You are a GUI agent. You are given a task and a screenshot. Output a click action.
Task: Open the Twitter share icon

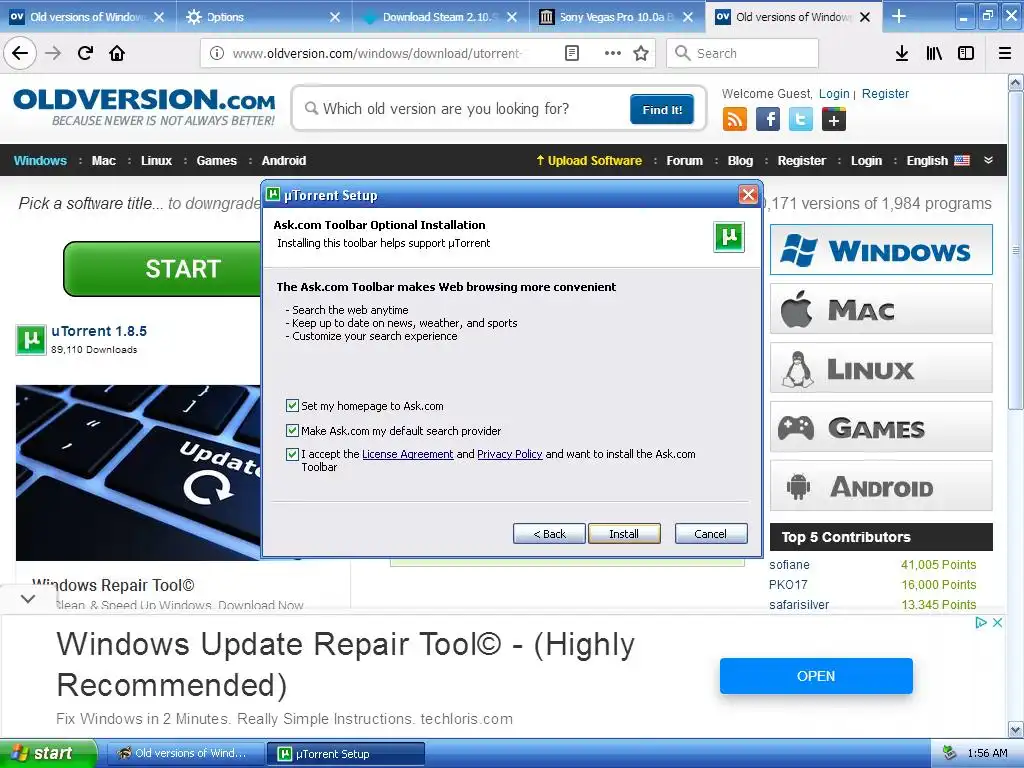pyautogui.click(x=801, y=120)
